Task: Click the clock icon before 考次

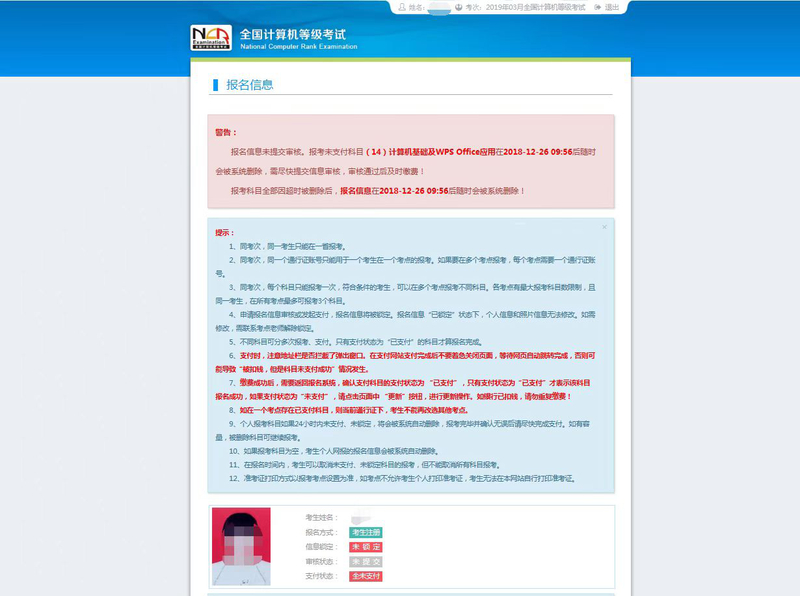Action: (459, 7)
